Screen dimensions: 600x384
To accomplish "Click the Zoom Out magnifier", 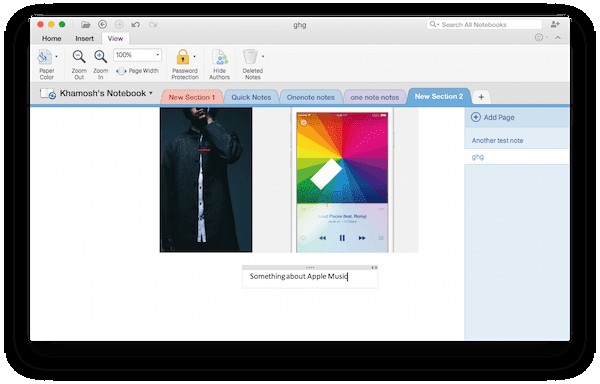I will pyautogui.click(x=79, y=57).
